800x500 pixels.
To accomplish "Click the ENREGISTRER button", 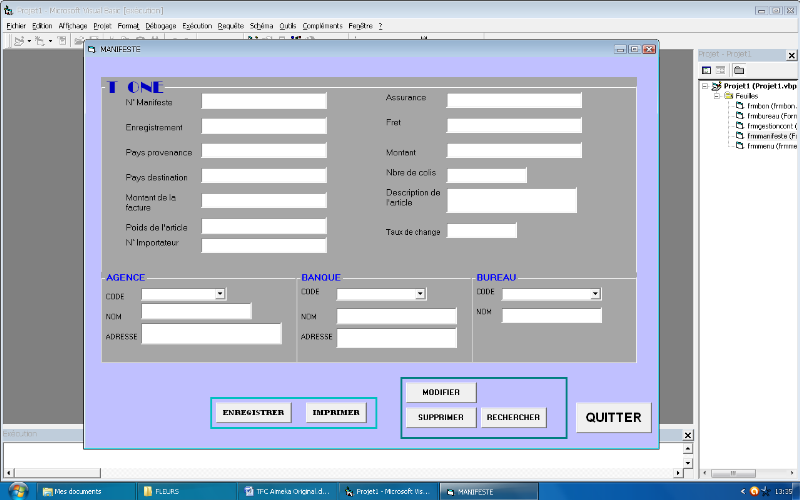I will point(253,412).
